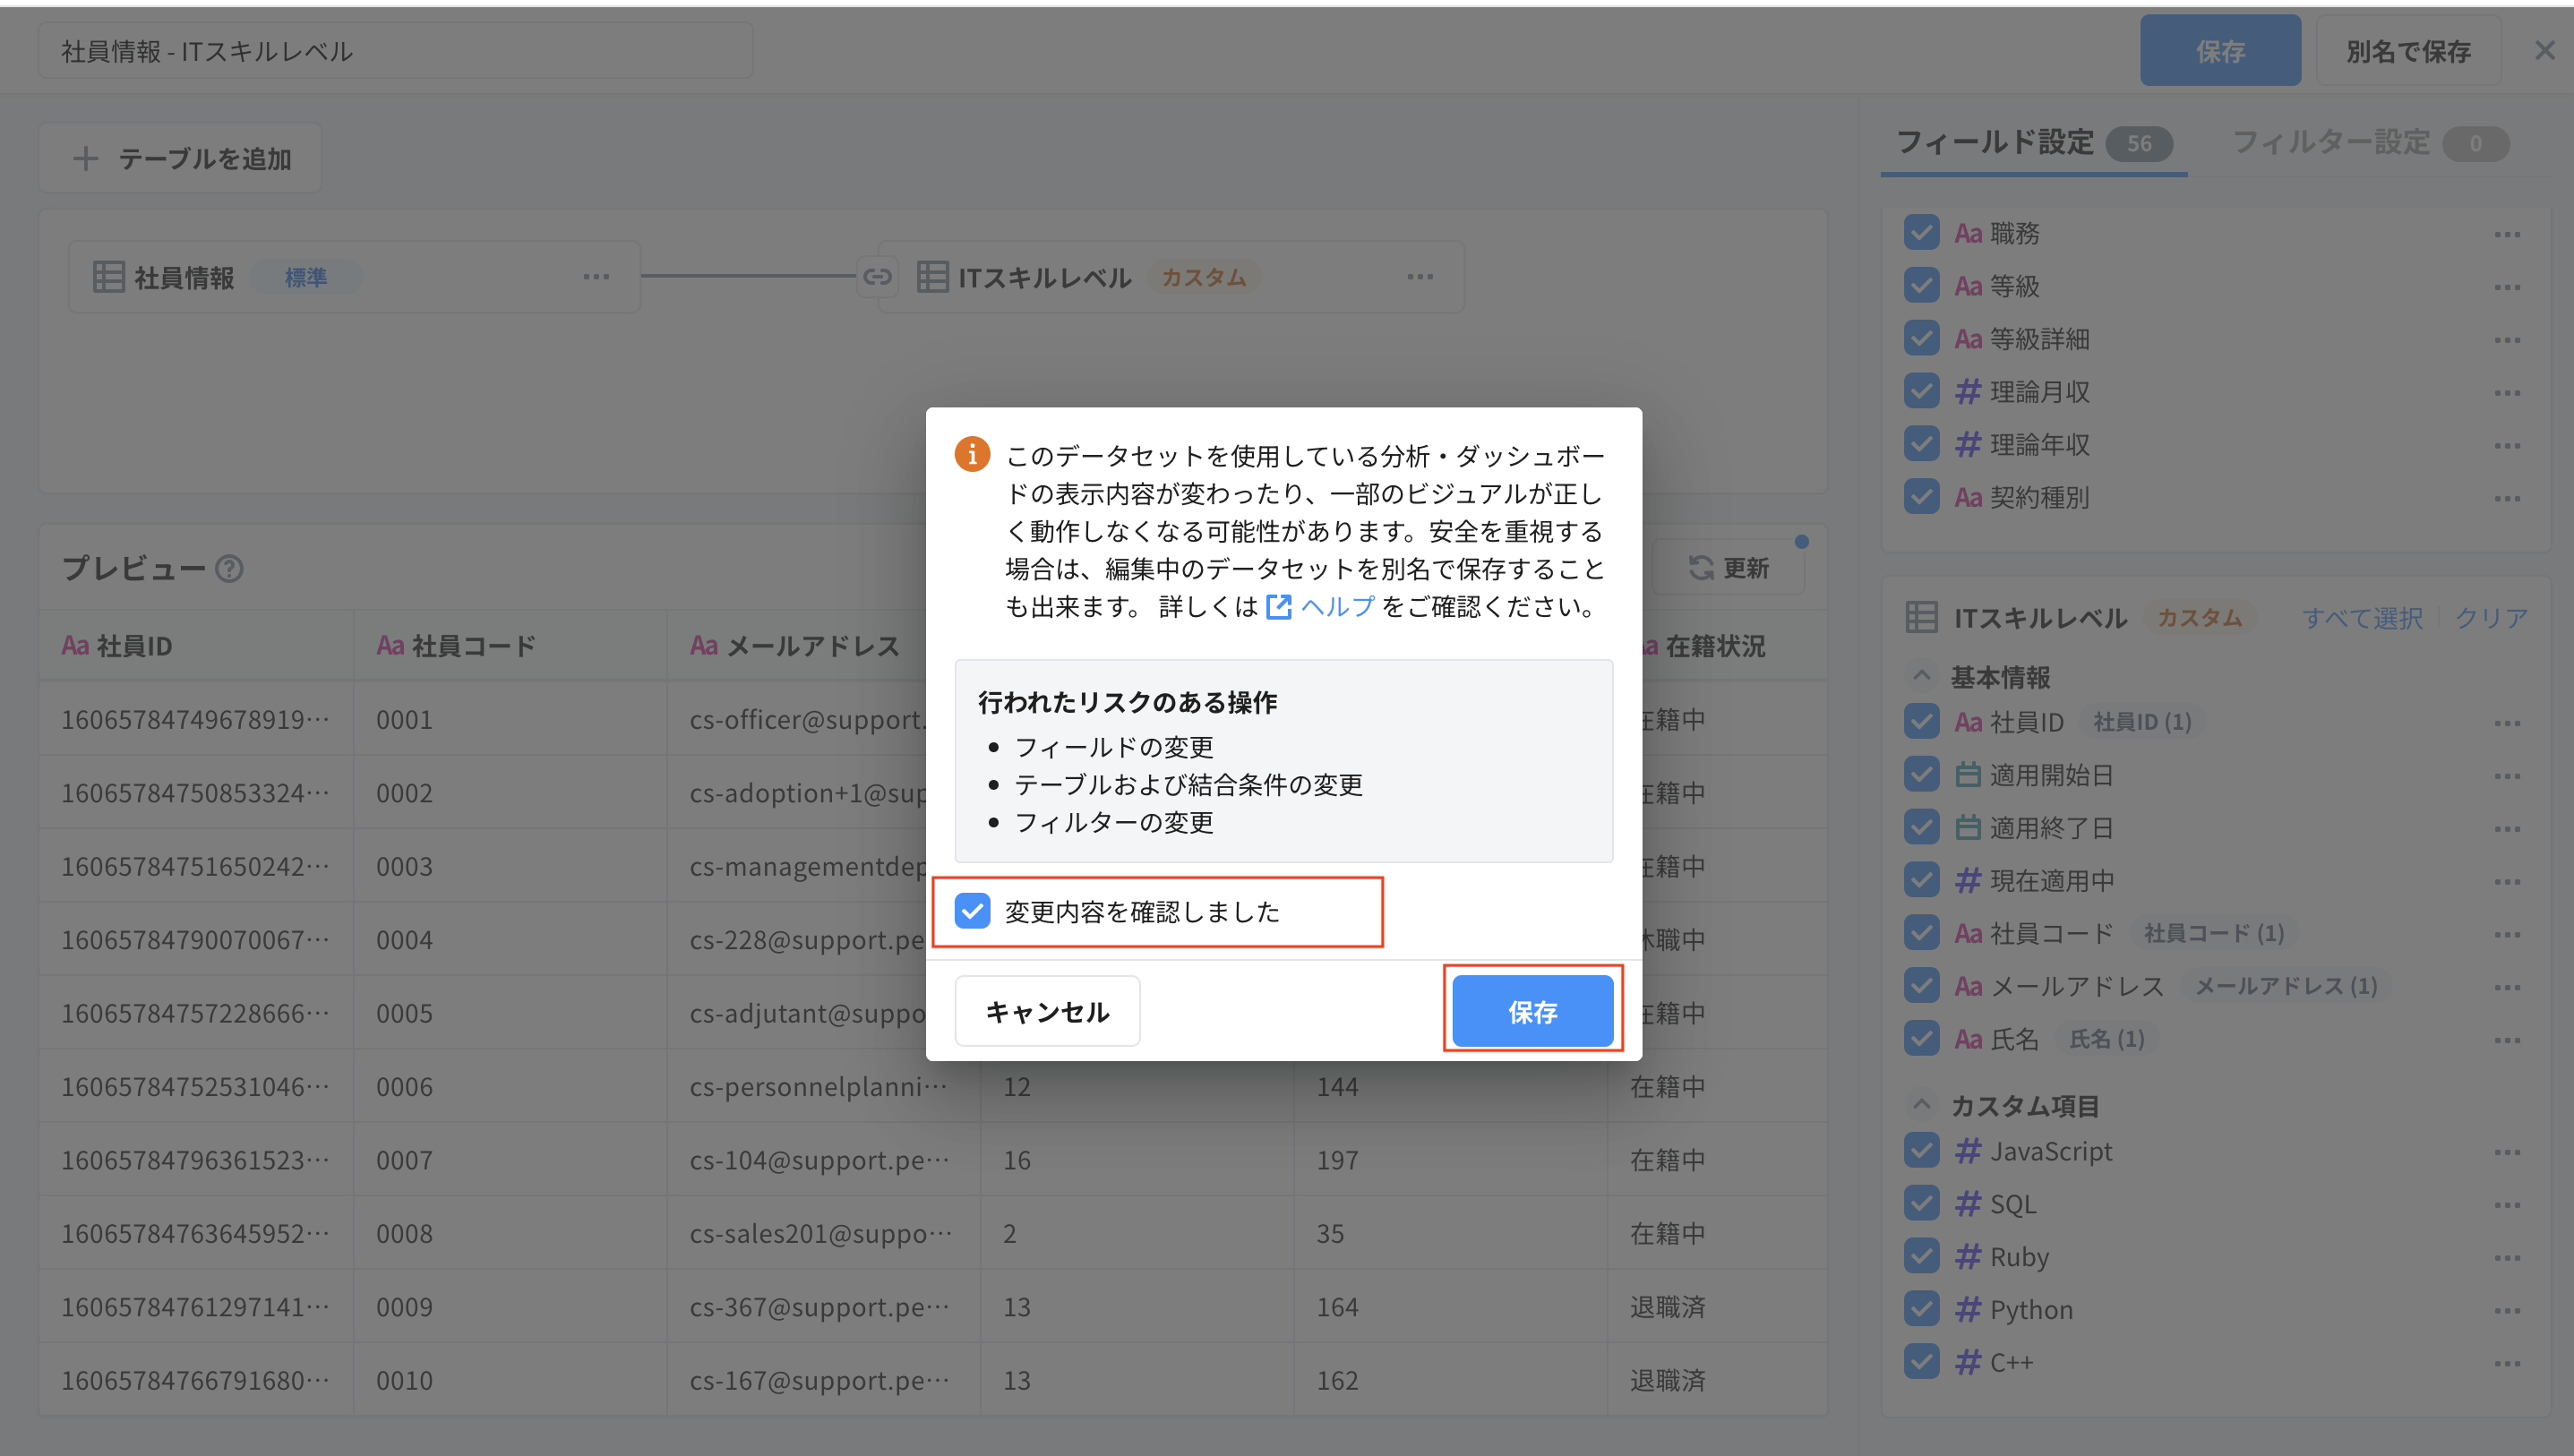Viewport: 2574px width, 1456px height.
Task: Uncheck the 変更内容を確認しました checkbox
Action: 972,910
